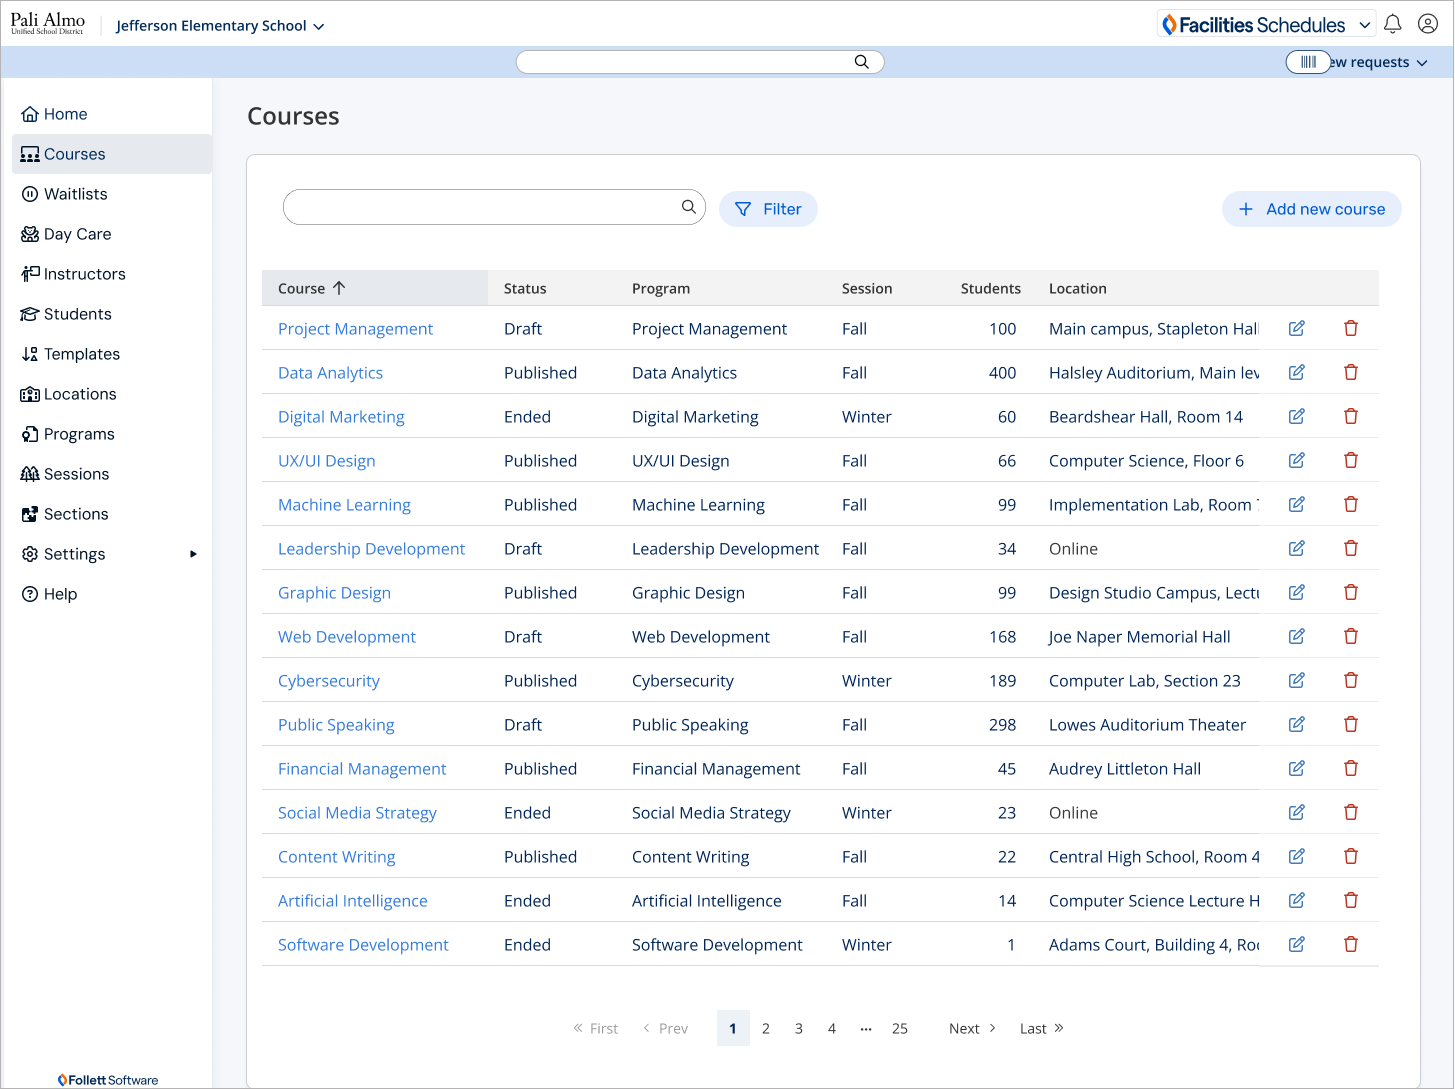The width and height of the screenshot is (1455, 1089).
Task: Open the Jefferson Elementary School selector
Action: 219,25
